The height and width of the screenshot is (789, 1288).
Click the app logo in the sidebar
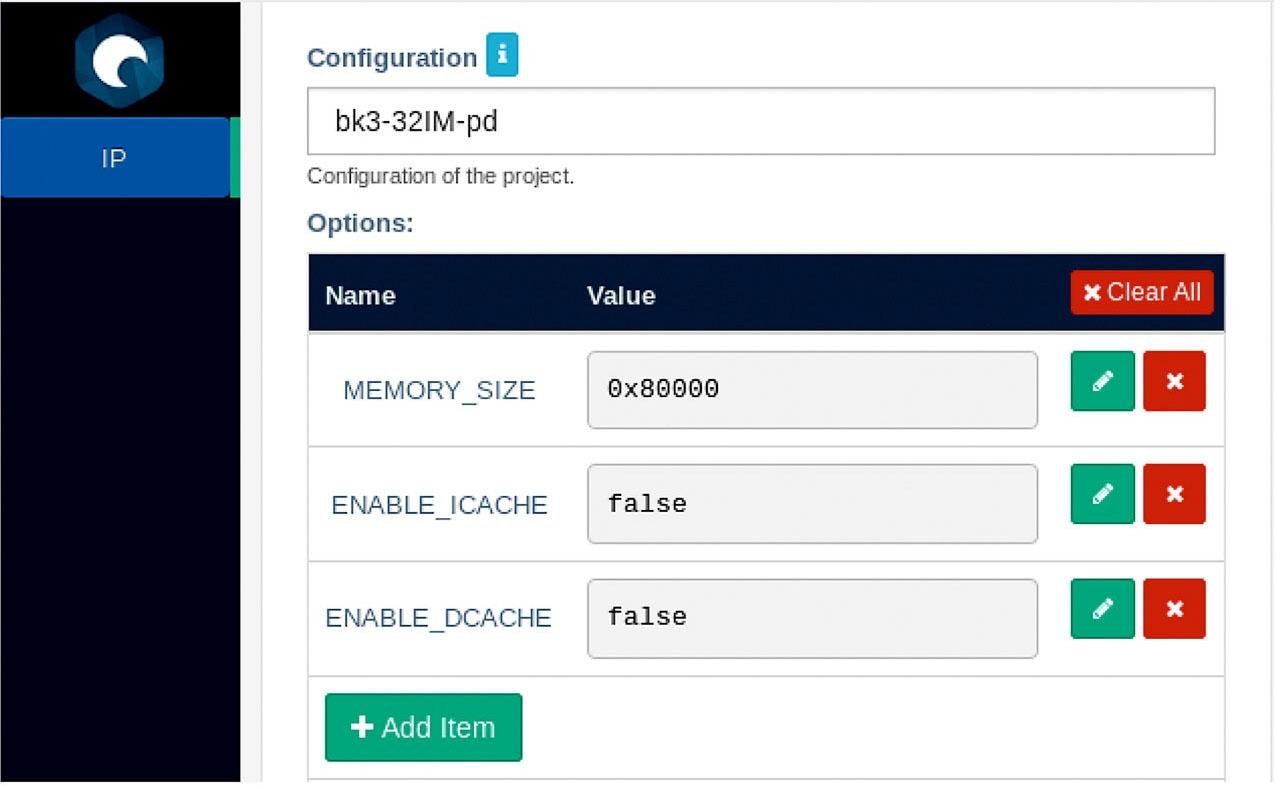click(119, 61)
